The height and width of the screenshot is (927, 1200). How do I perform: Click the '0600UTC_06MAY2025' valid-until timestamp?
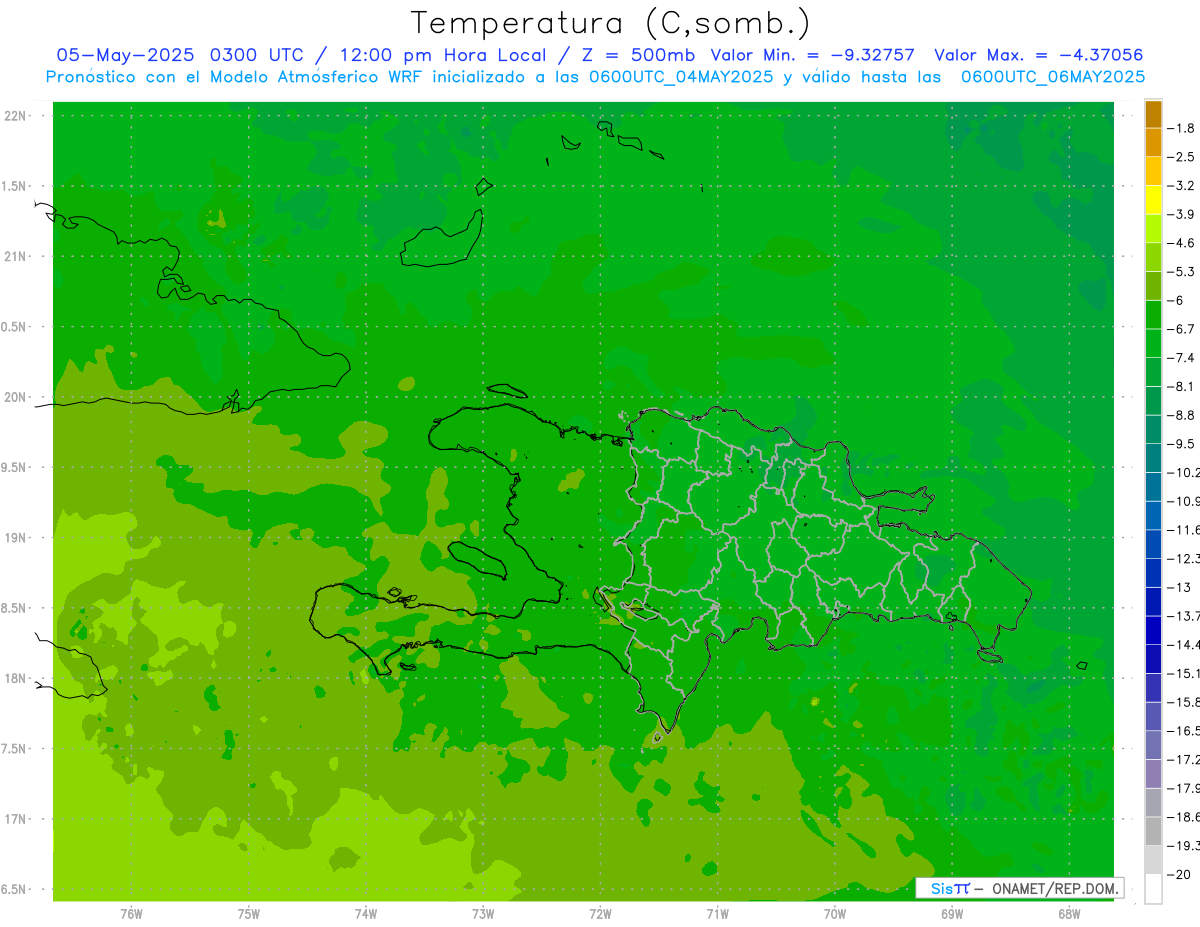coord(1053,76)
